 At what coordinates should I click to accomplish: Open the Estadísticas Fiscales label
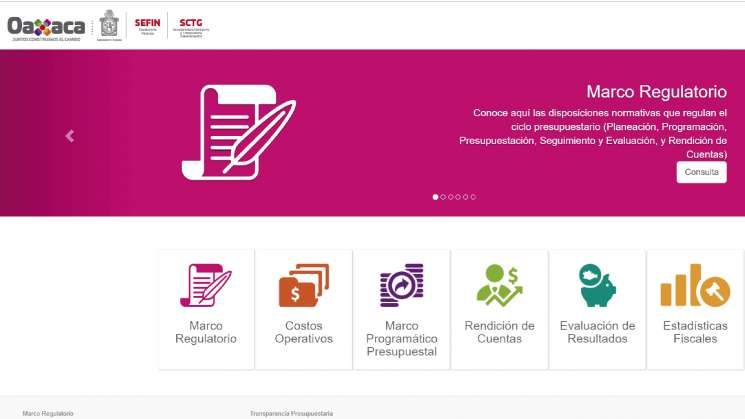pos(695,332)
